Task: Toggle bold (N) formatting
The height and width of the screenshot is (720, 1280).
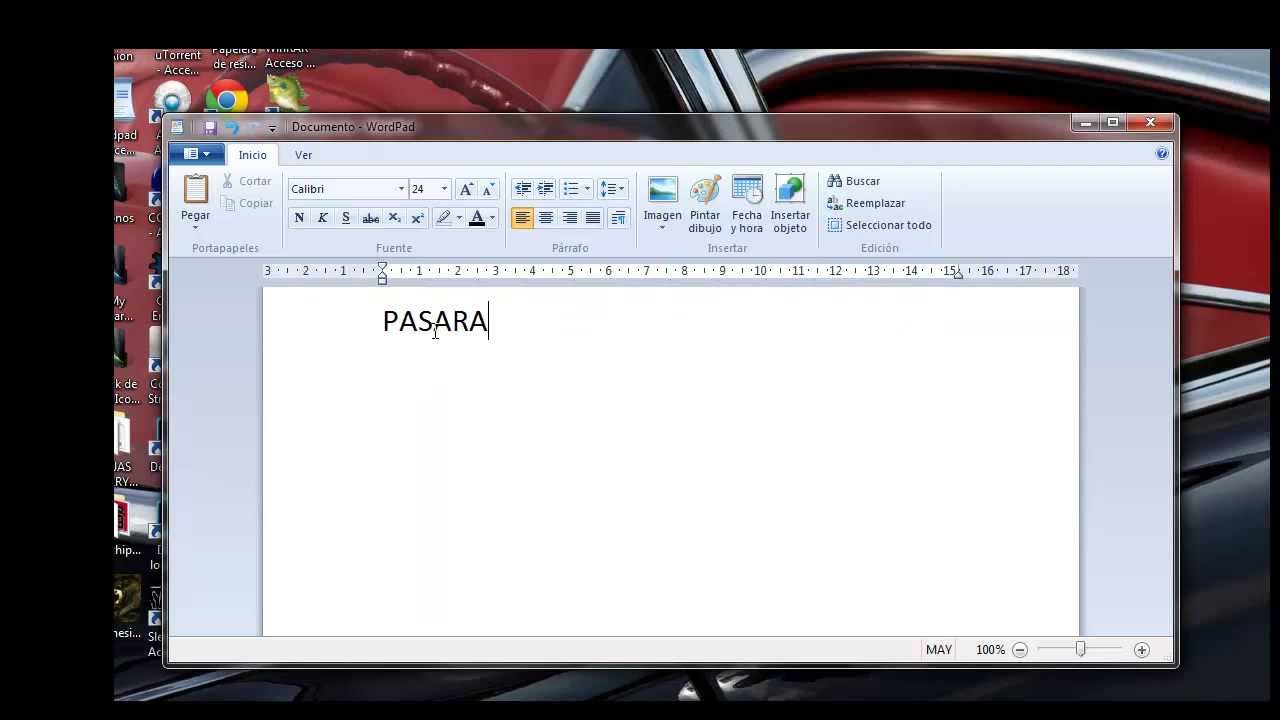Action: point(299,218)
